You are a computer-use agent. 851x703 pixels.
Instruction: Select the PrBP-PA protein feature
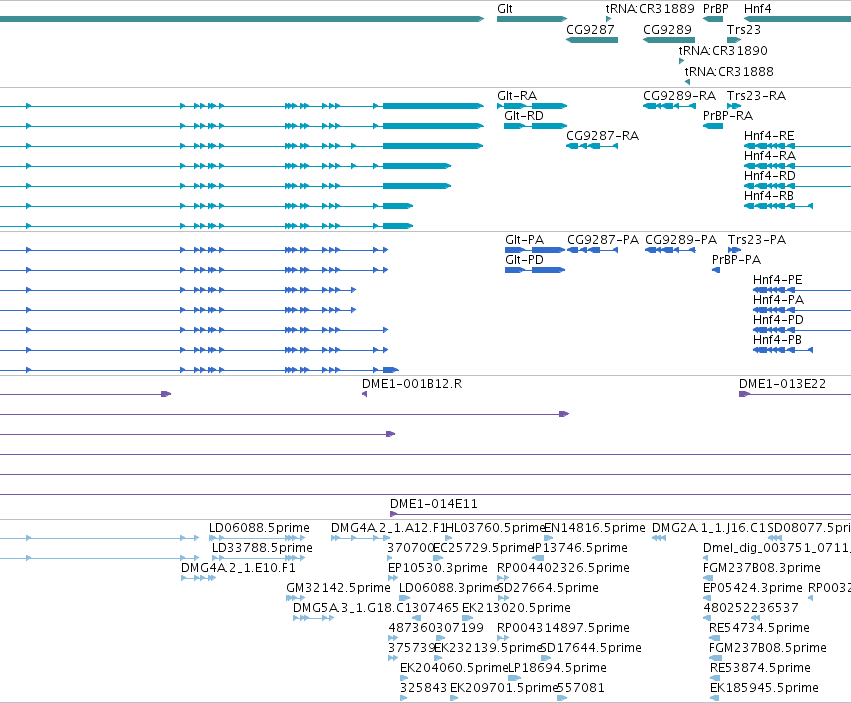pos(716,270)
